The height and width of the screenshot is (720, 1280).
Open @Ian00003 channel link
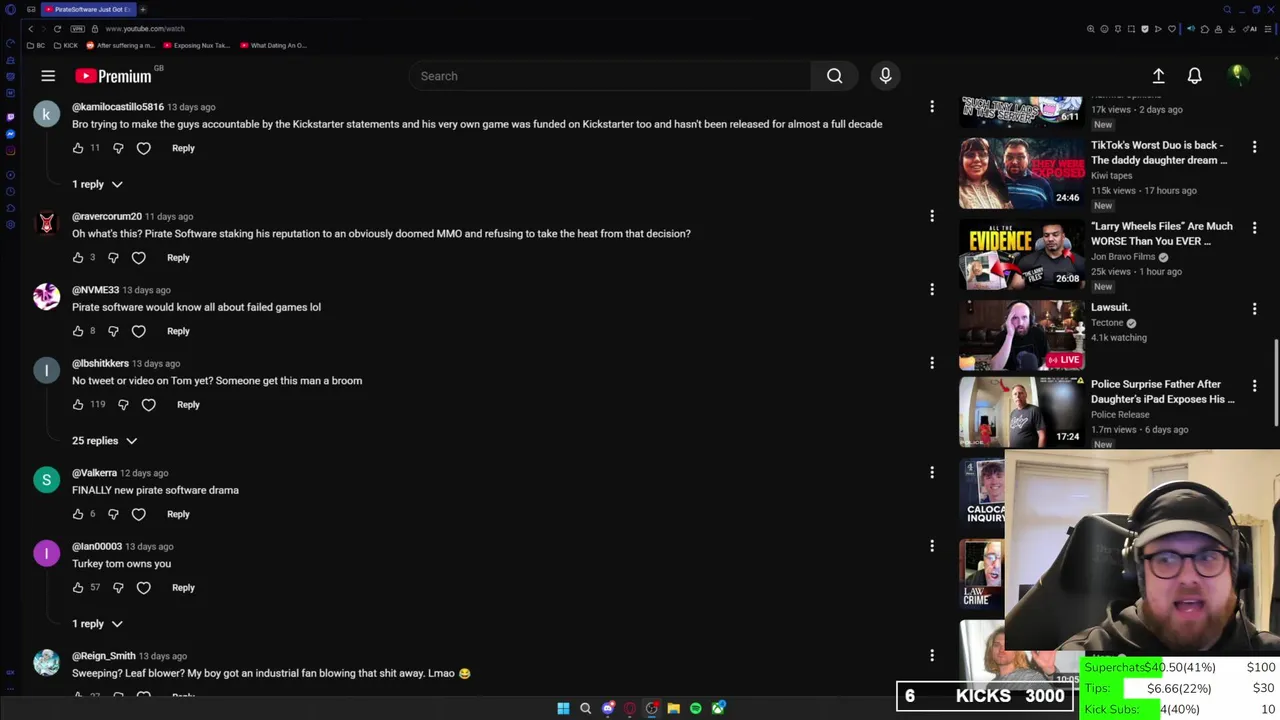pos(97,546)
